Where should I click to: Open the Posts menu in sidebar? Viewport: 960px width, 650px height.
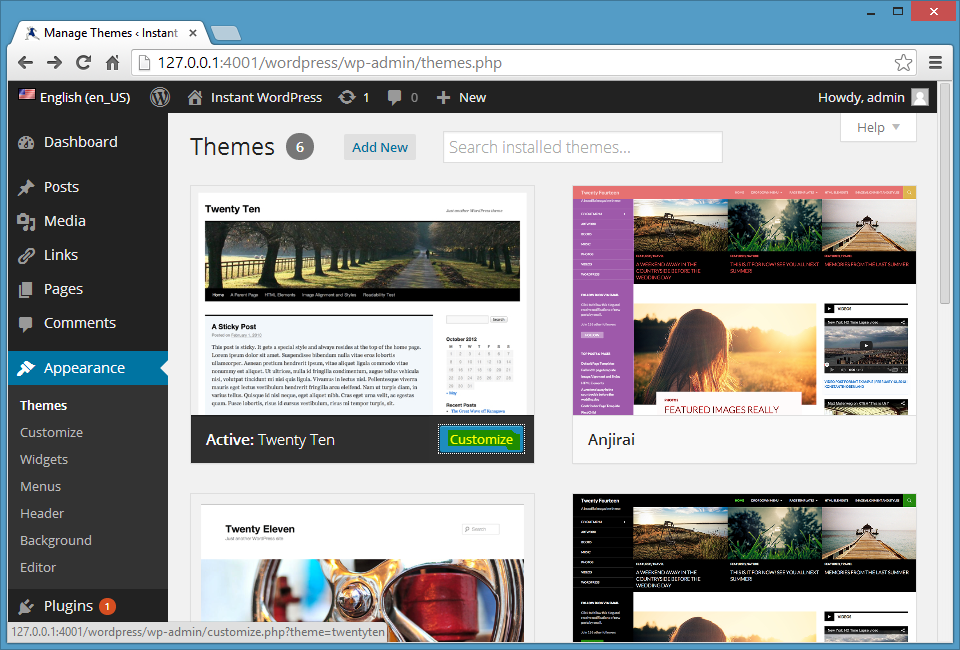61,187
